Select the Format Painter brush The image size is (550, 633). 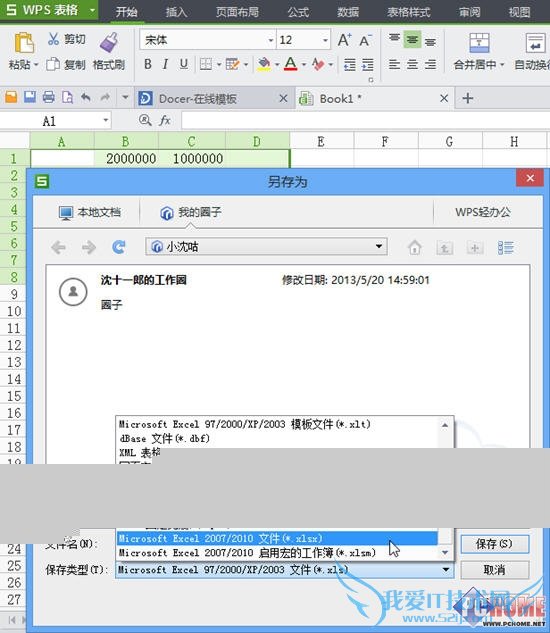pyautogui.click(x=109, y=42)
